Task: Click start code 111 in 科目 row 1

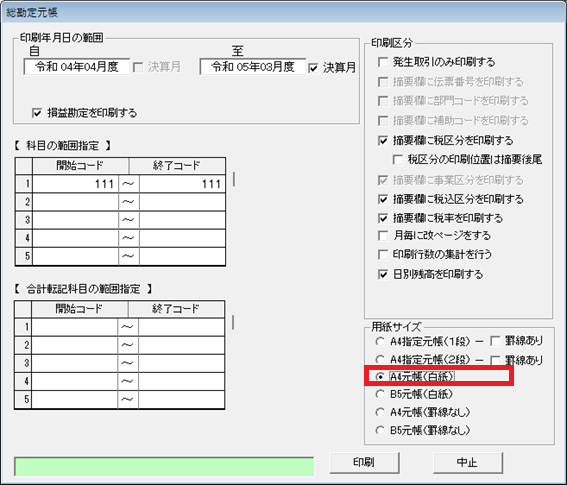Action: click(76, 184)
